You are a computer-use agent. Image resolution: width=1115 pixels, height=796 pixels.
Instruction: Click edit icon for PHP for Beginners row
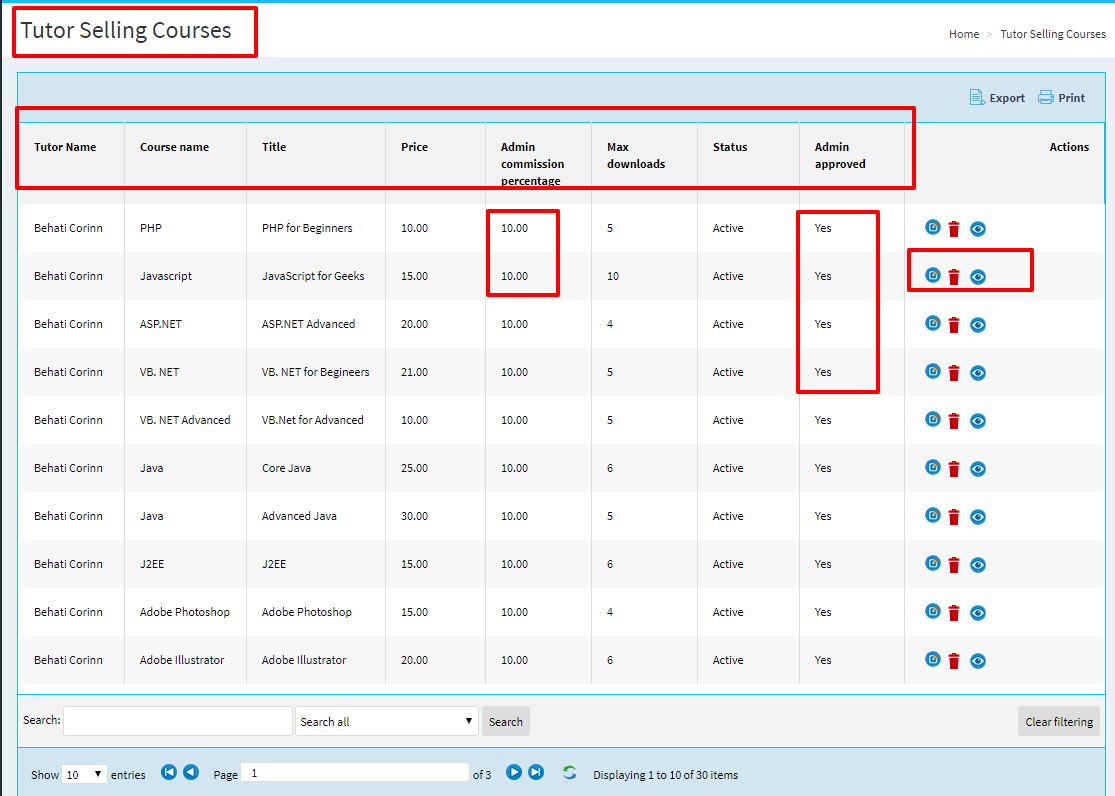click(933, 228)
